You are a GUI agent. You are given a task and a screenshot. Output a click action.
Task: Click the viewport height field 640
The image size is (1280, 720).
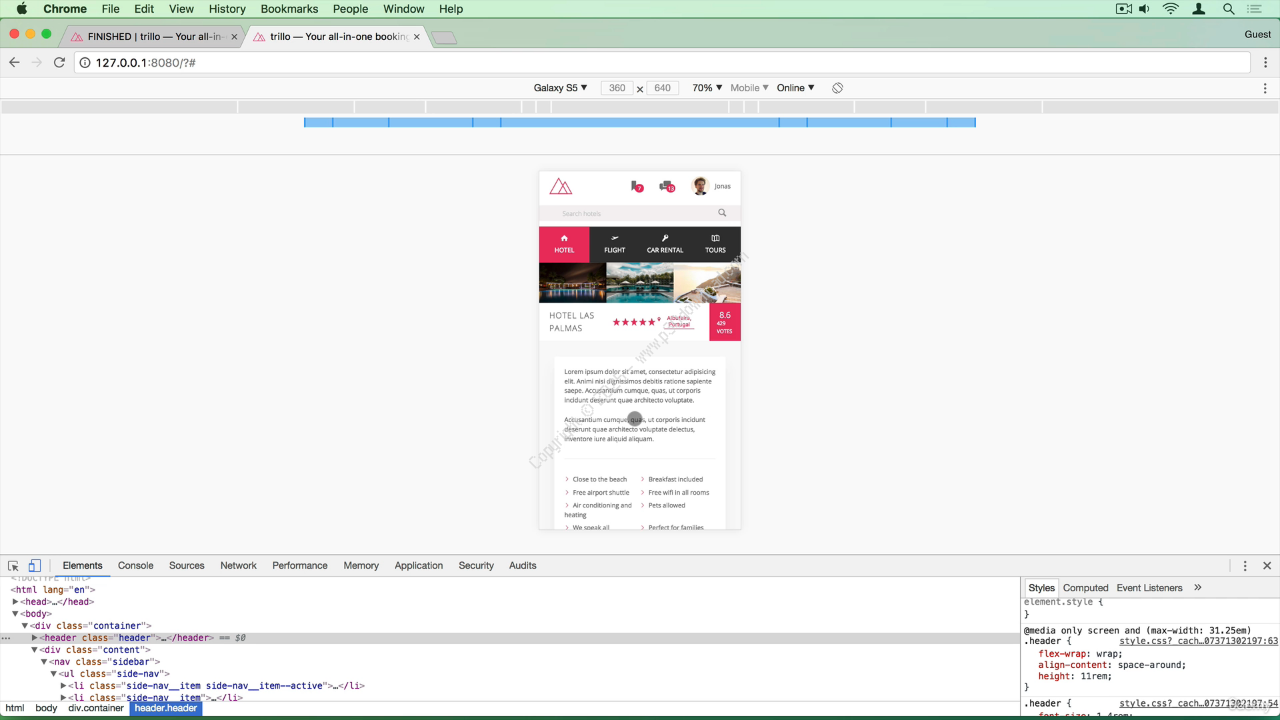662,88
